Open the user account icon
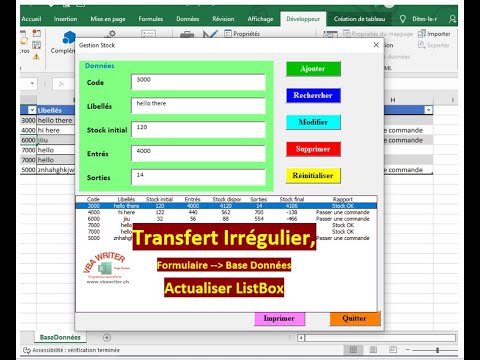The image size is (480, 360). pyautogui.click(x=452, y=19)
